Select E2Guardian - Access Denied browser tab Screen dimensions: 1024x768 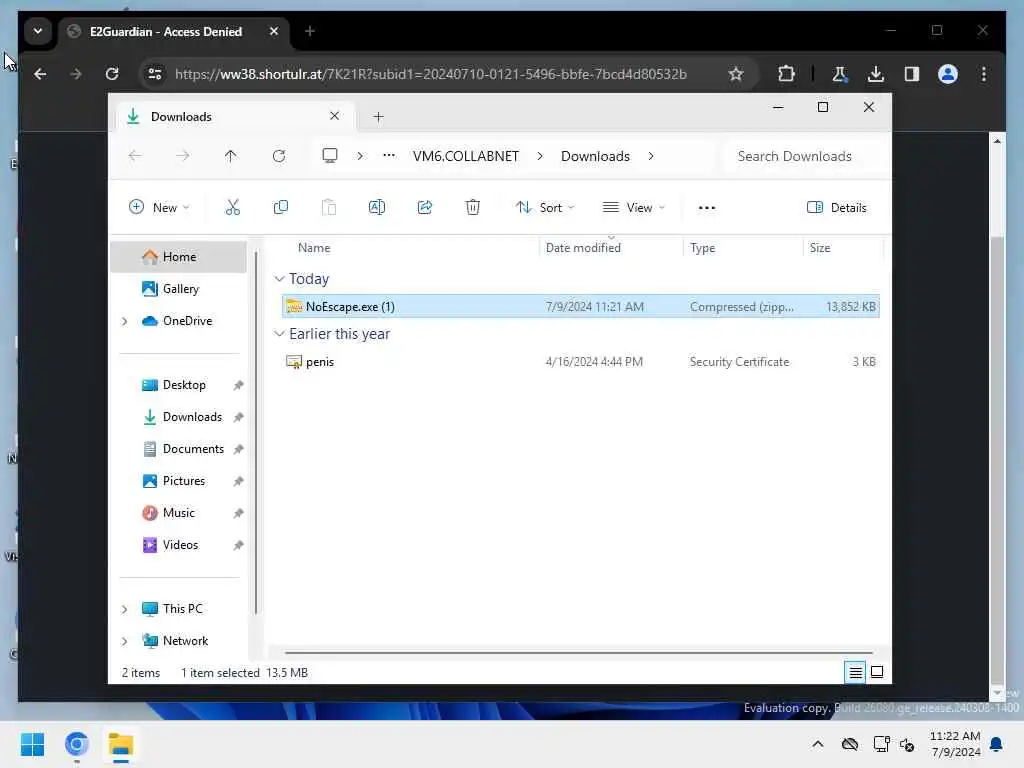coord(174,31)
